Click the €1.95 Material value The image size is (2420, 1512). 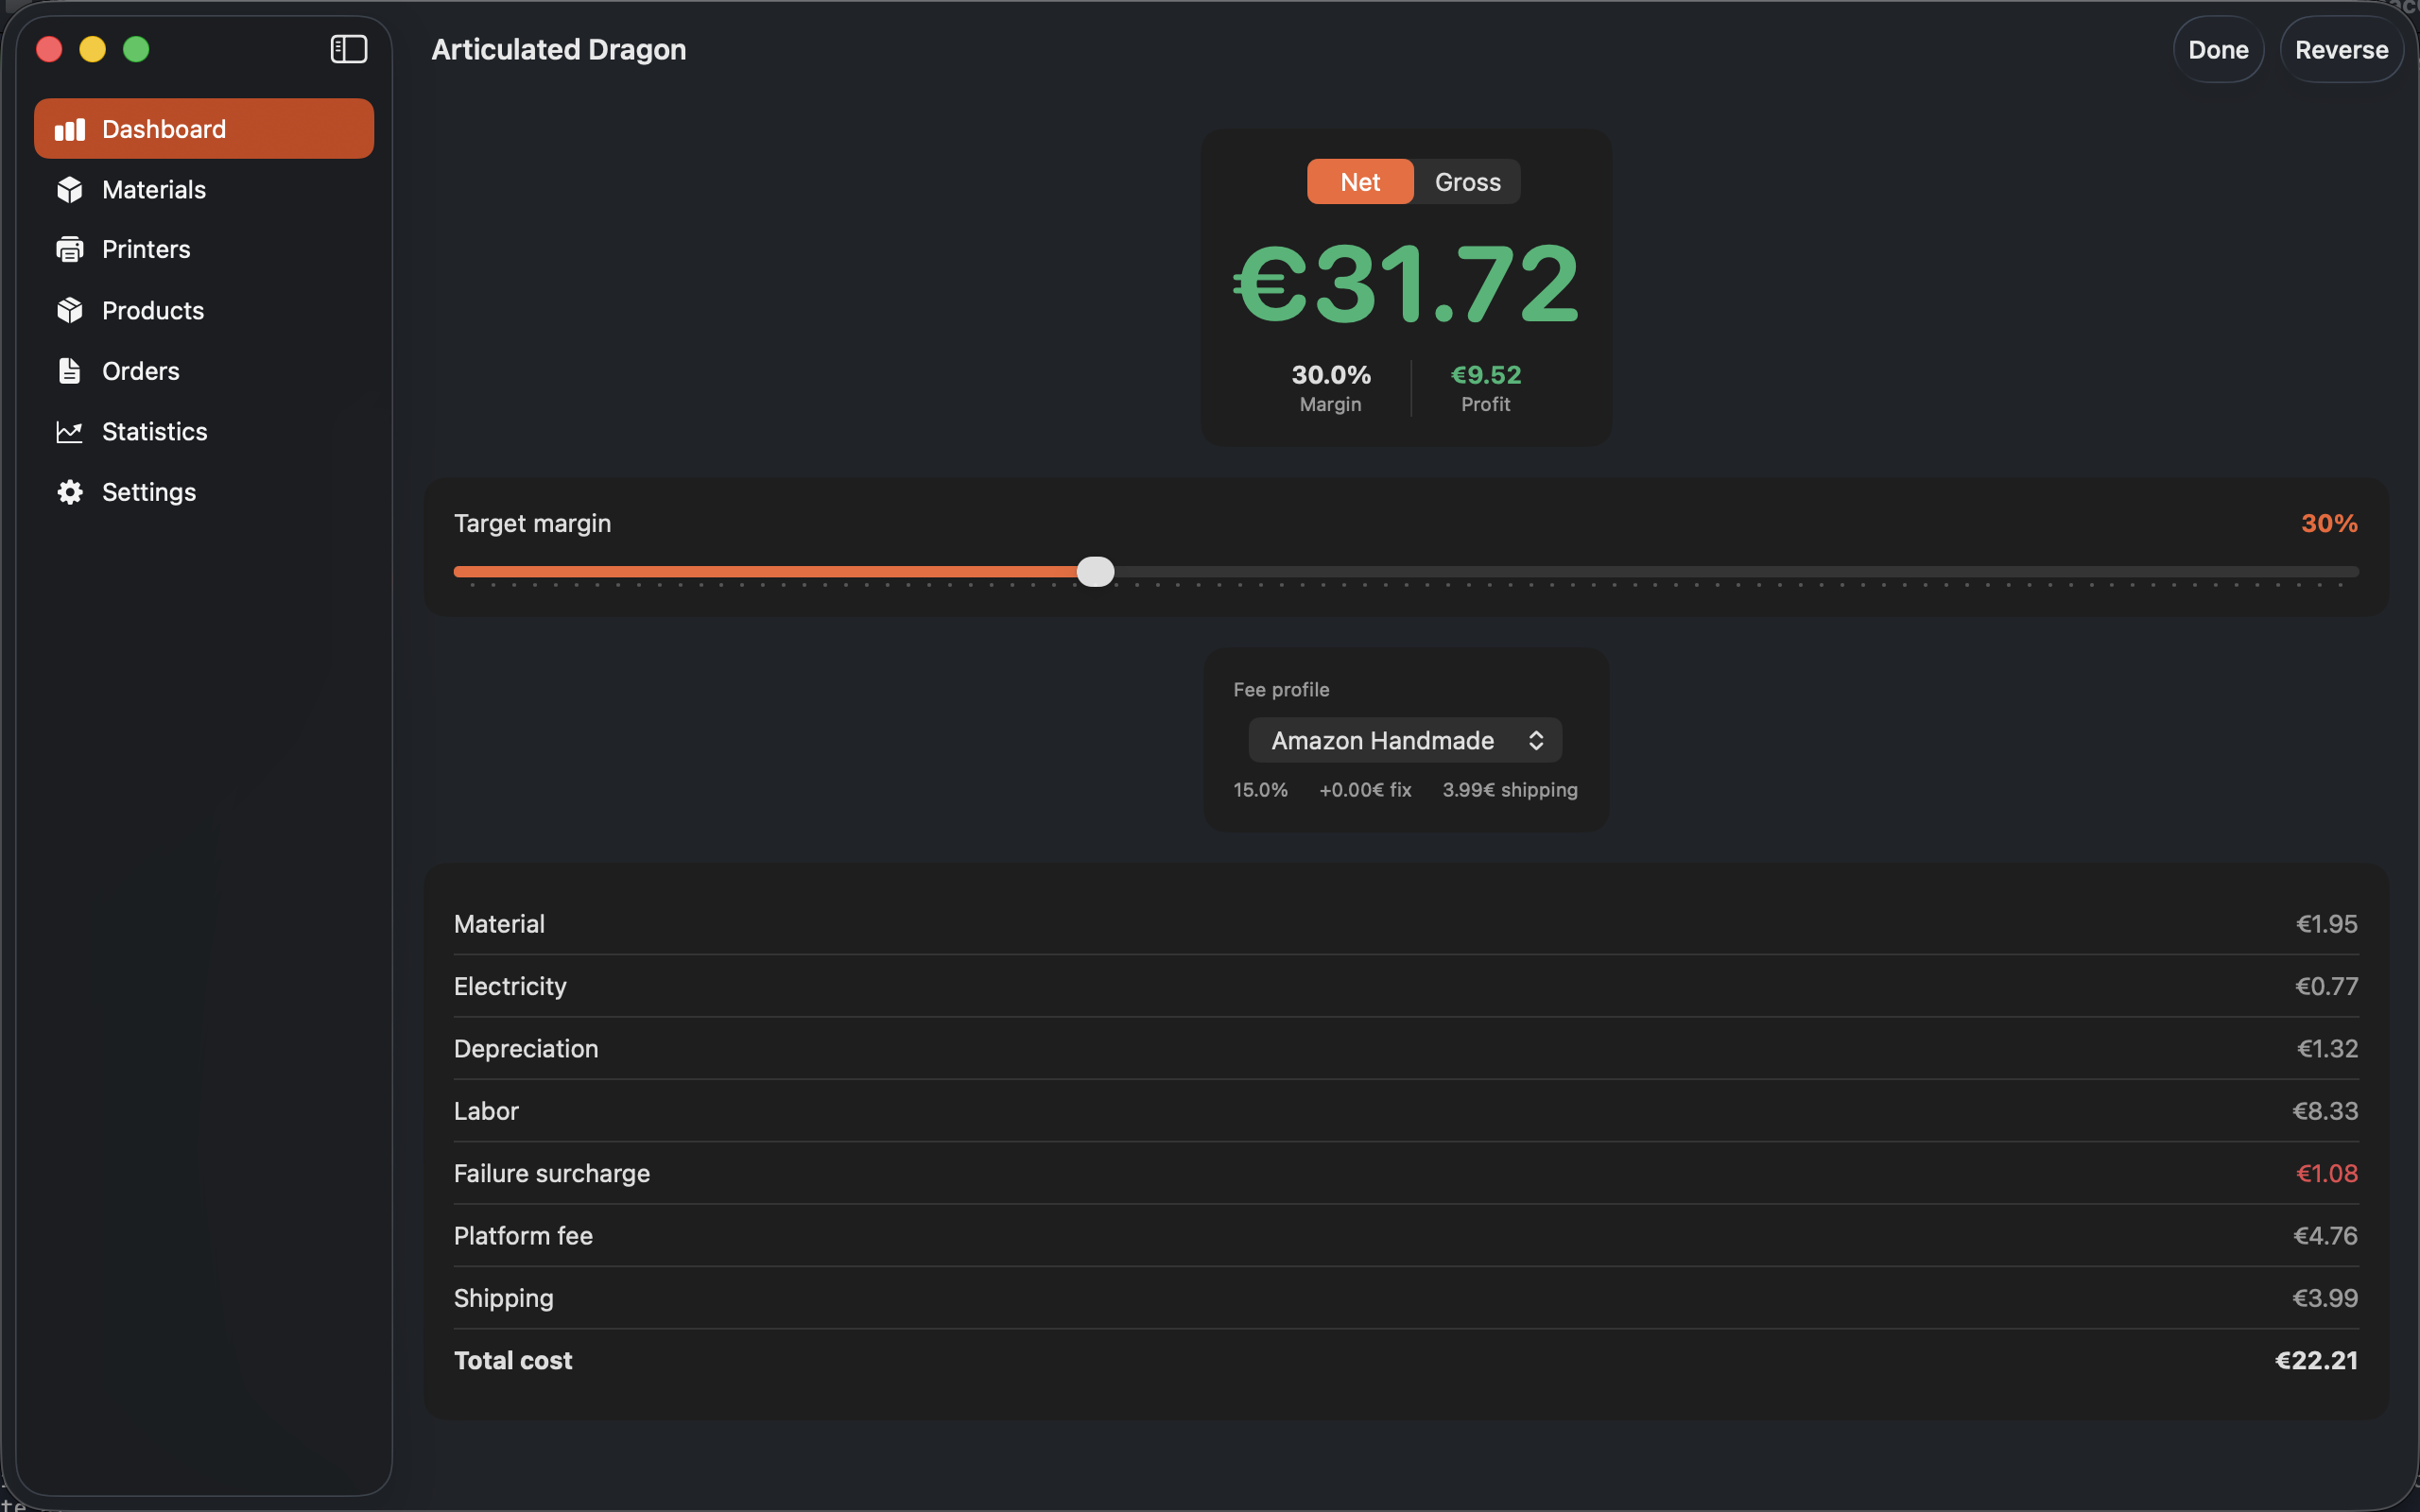click(x=2327, y=924)
